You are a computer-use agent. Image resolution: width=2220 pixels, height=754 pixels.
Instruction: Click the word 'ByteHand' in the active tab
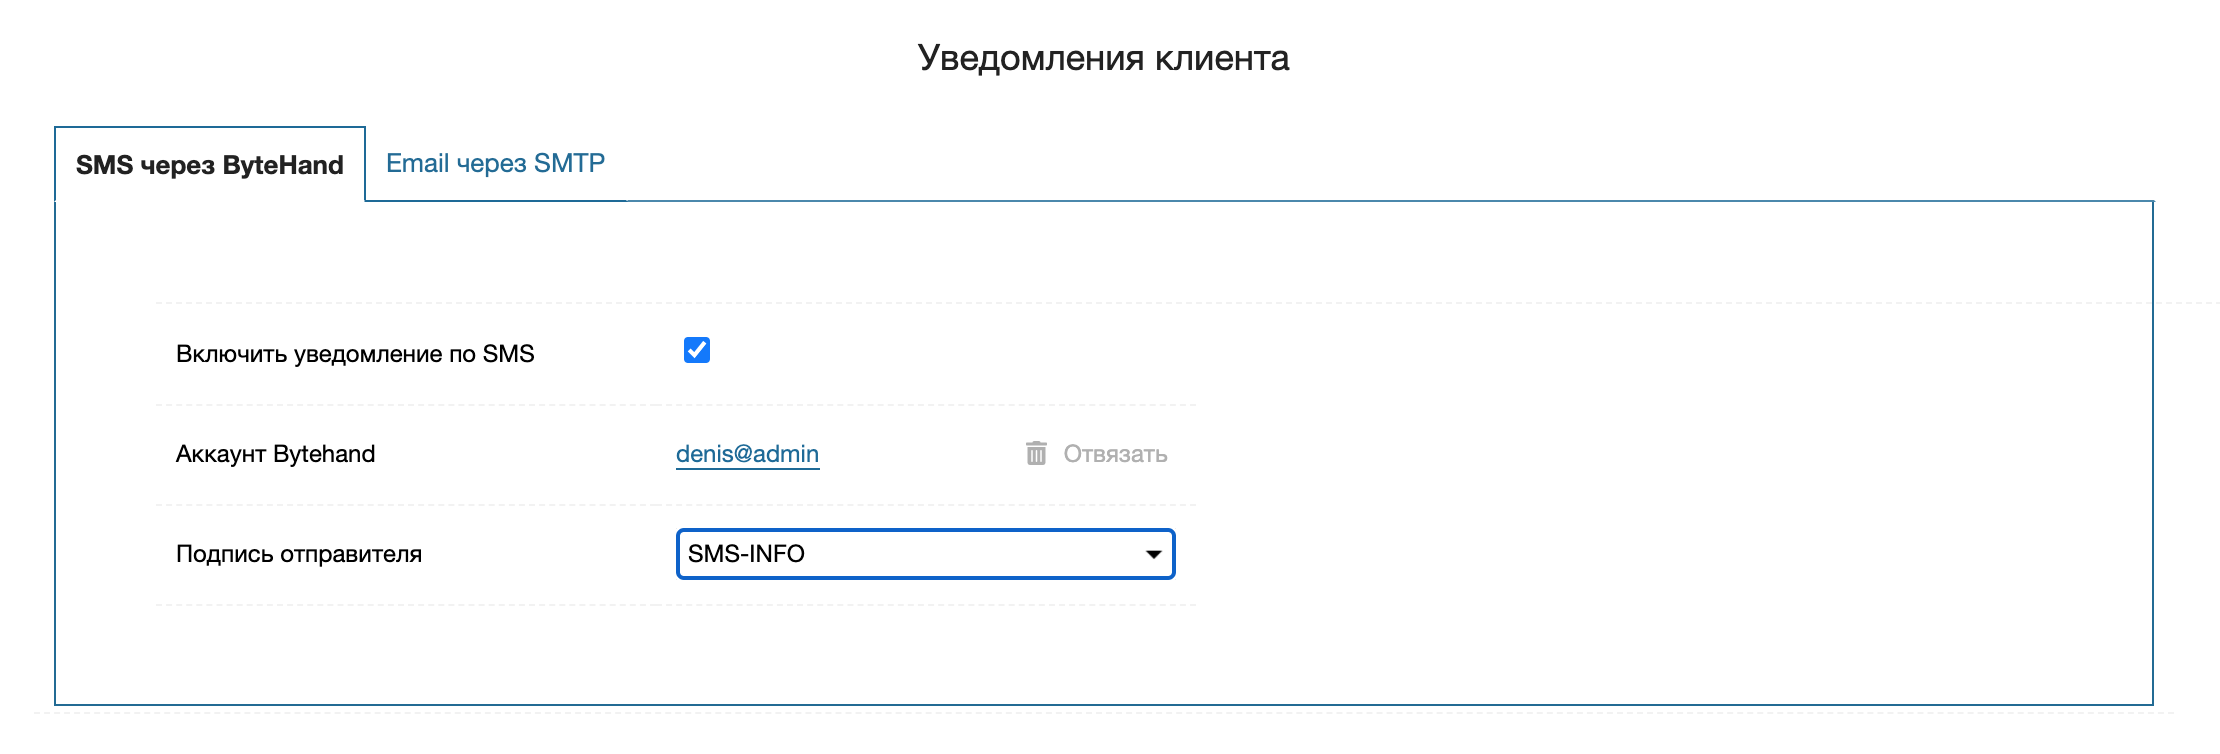pyautogui.click(x=283, y=165)
